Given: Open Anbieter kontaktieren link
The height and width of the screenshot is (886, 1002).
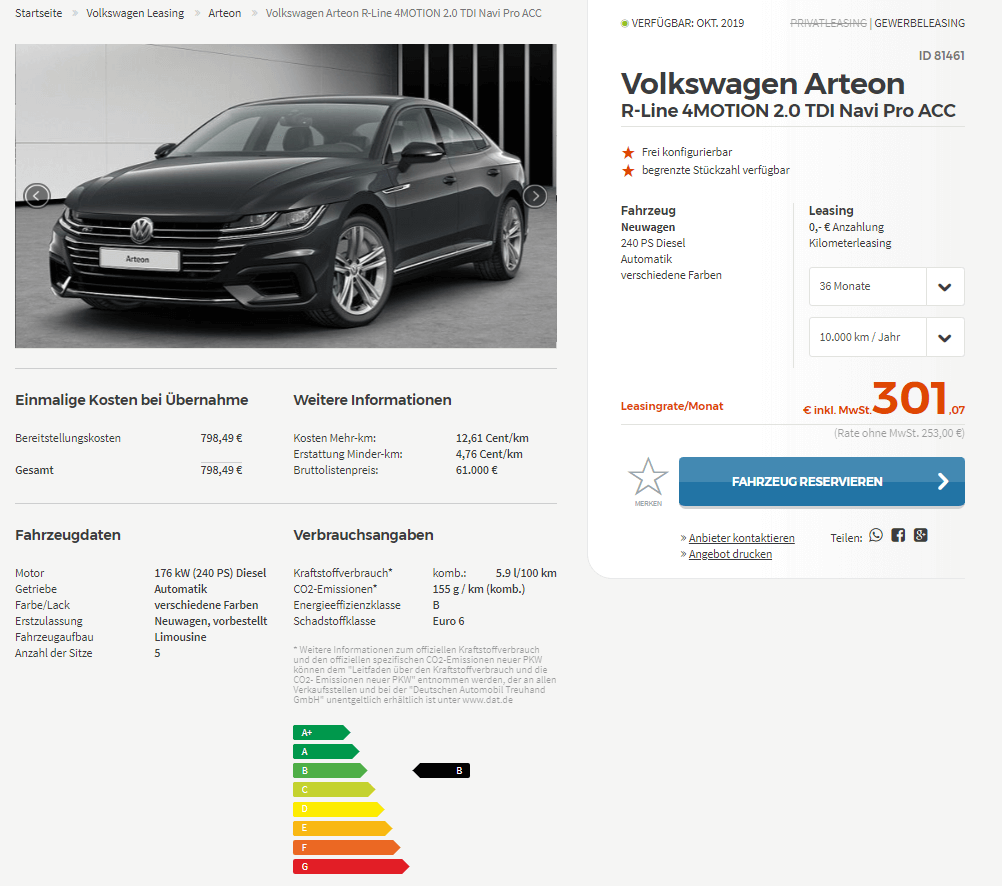Looking at the screenshot, I should (741, 538).
